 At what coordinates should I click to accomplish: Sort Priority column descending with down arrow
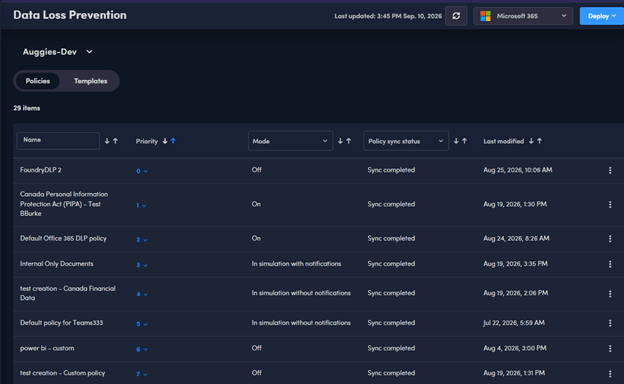[x=165, y=141]
